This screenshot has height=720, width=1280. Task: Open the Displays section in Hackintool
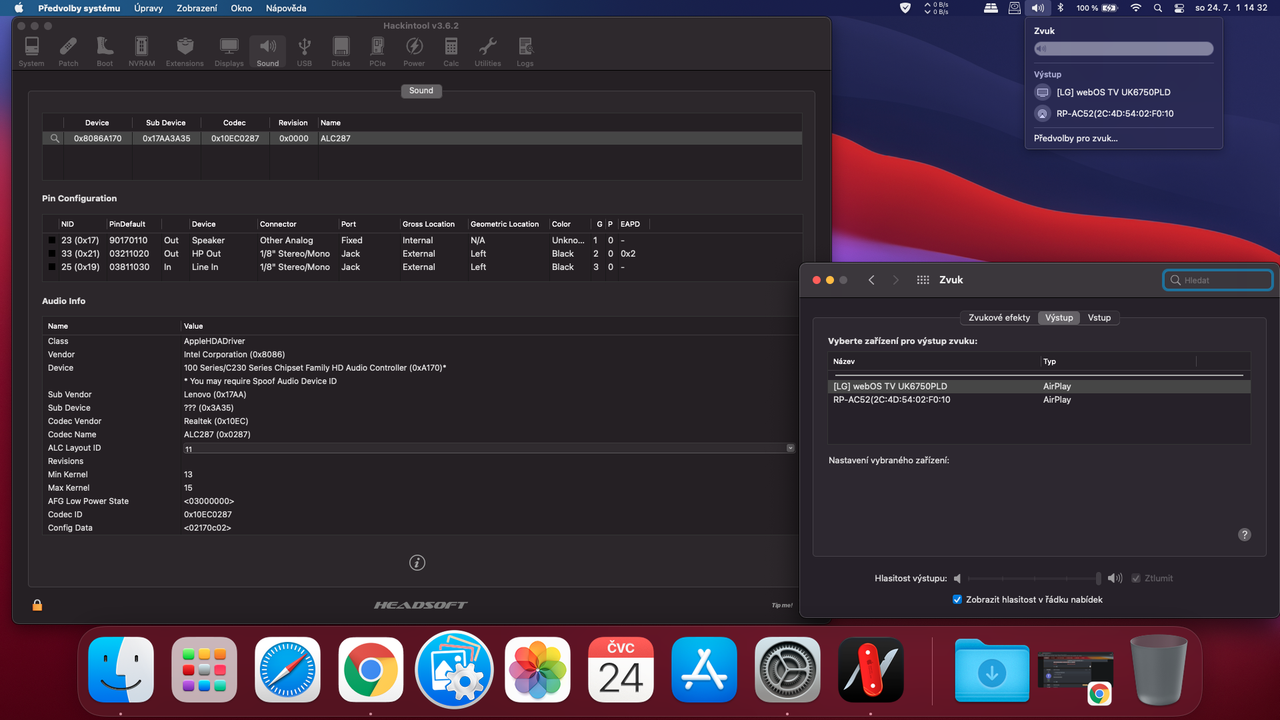(229, 51)
